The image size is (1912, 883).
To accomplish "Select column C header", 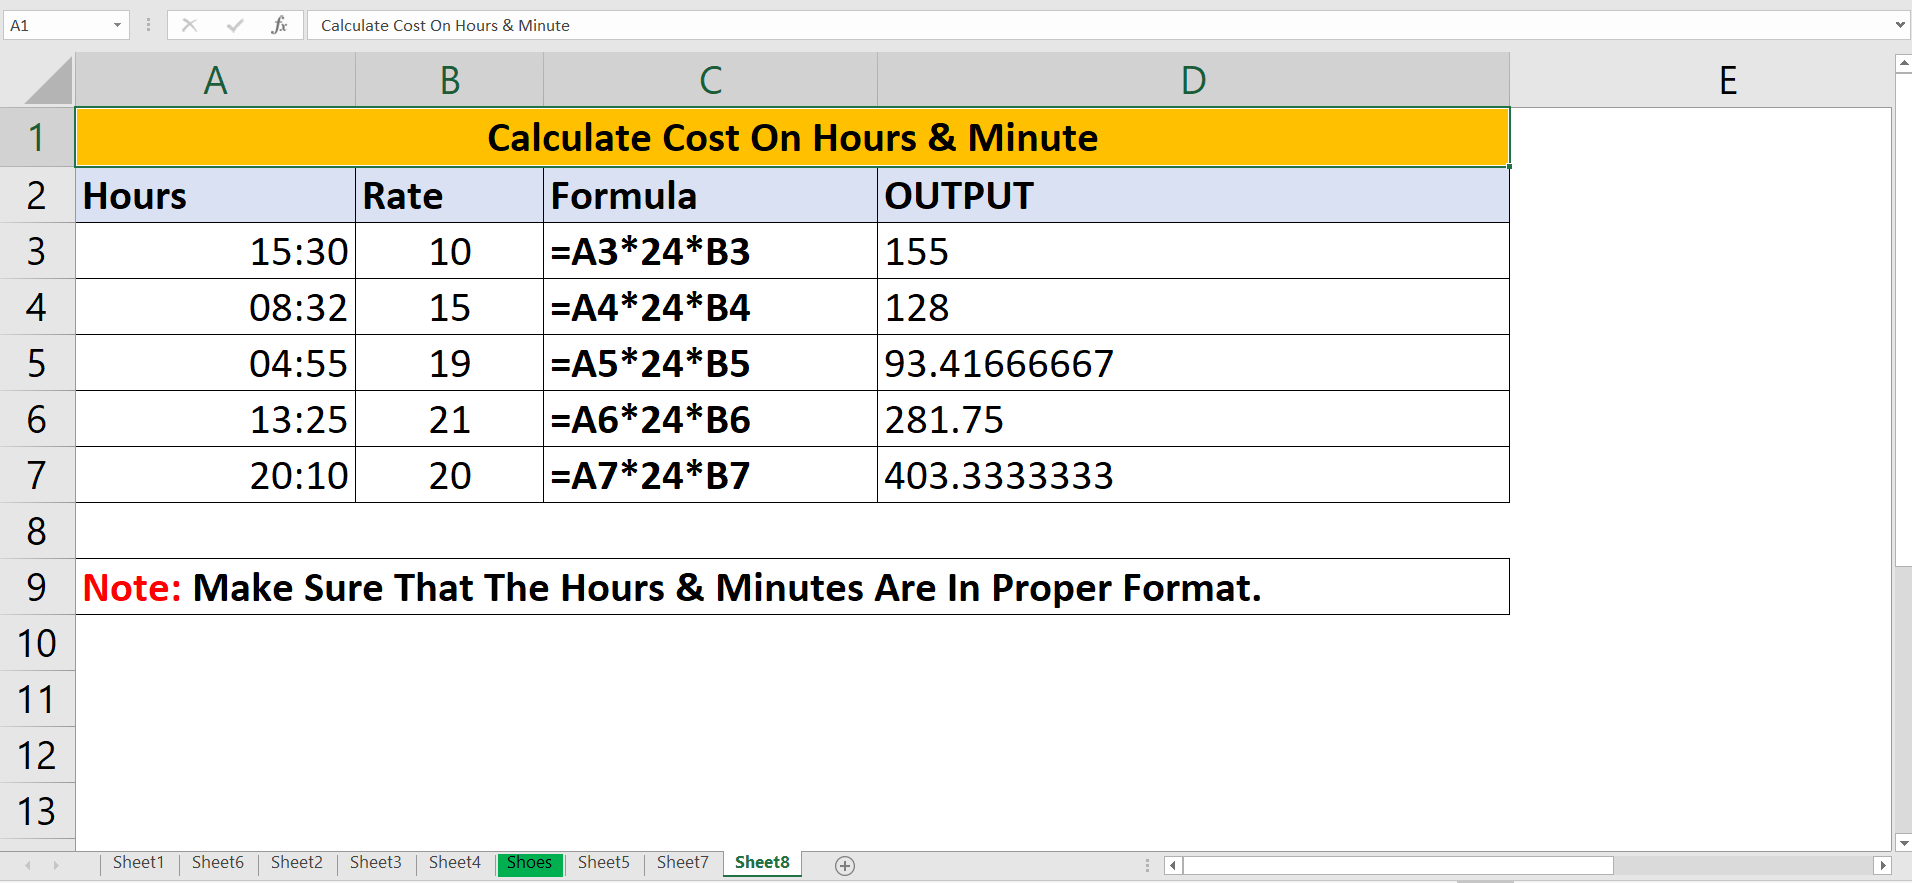I will tap(711, 80).
